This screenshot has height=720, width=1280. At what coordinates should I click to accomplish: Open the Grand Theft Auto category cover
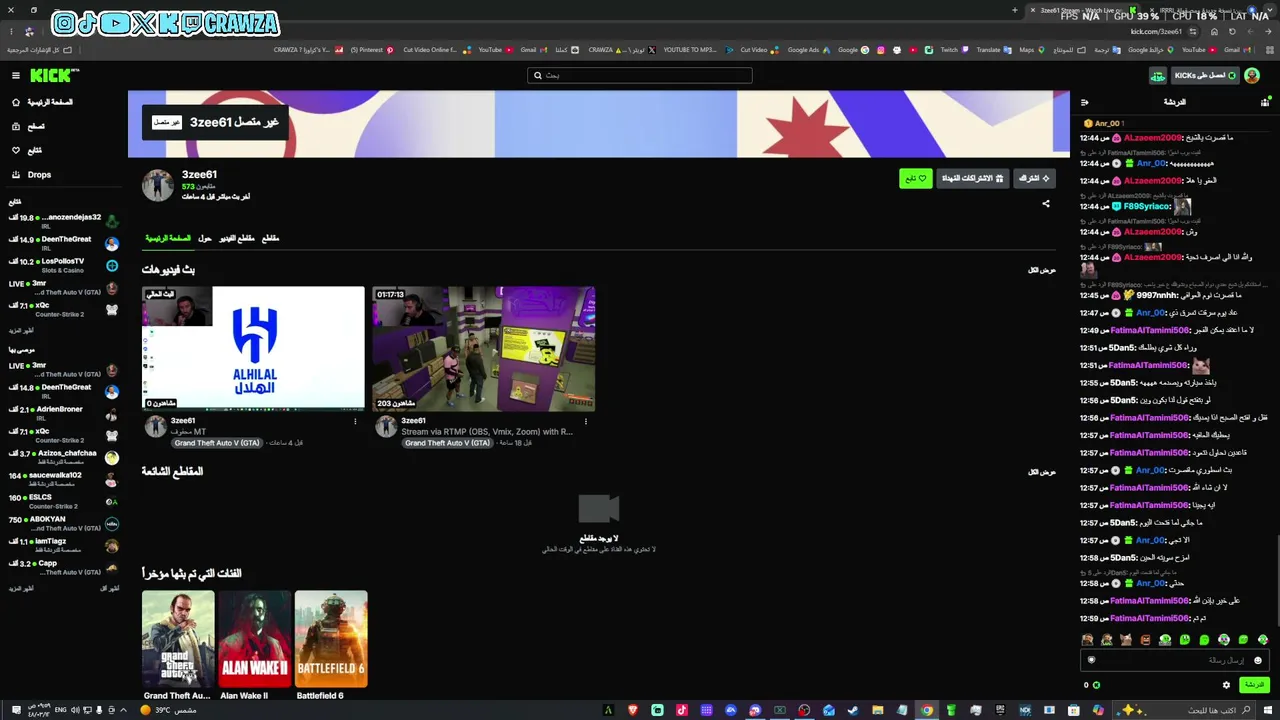[178, 639]
